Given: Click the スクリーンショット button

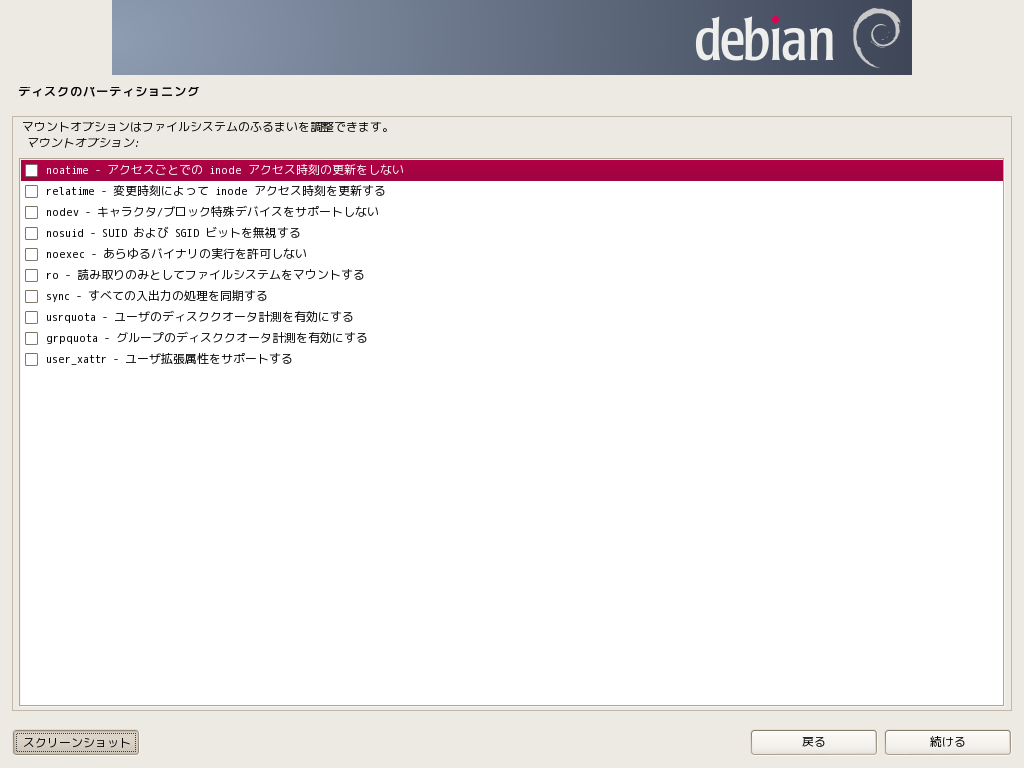Looking at the screenshot, I should tap(76, 743).
